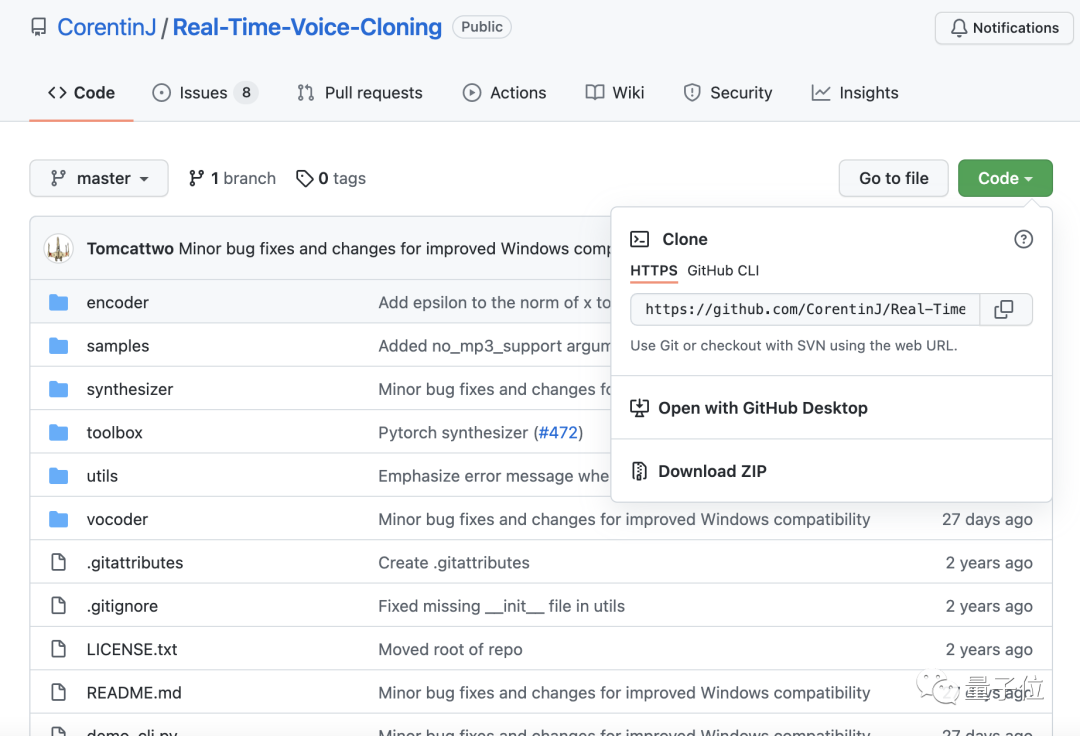Select the GitHub CLI clone tab
The image size is (1080, 736).
[723, 271]
